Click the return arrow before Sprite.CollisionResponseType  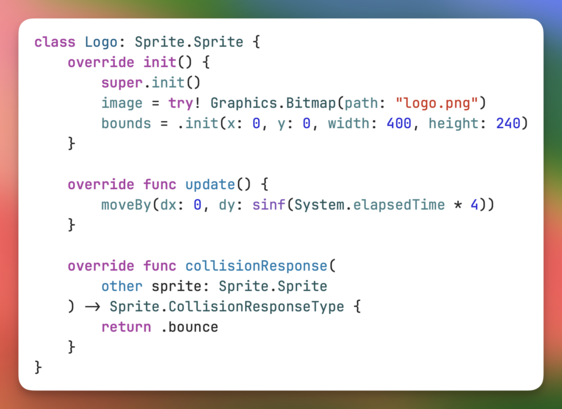pos(92,307)
